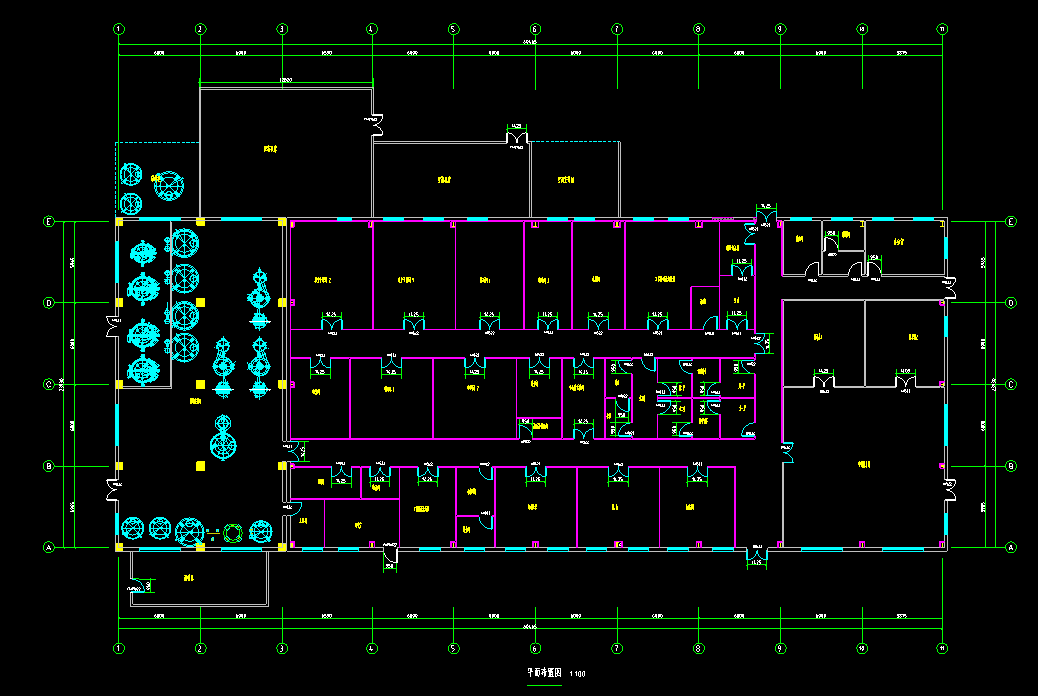Screen dimensions: 1038x696
Task: Select grid axis bubble 6 at top
Action: 535,30
